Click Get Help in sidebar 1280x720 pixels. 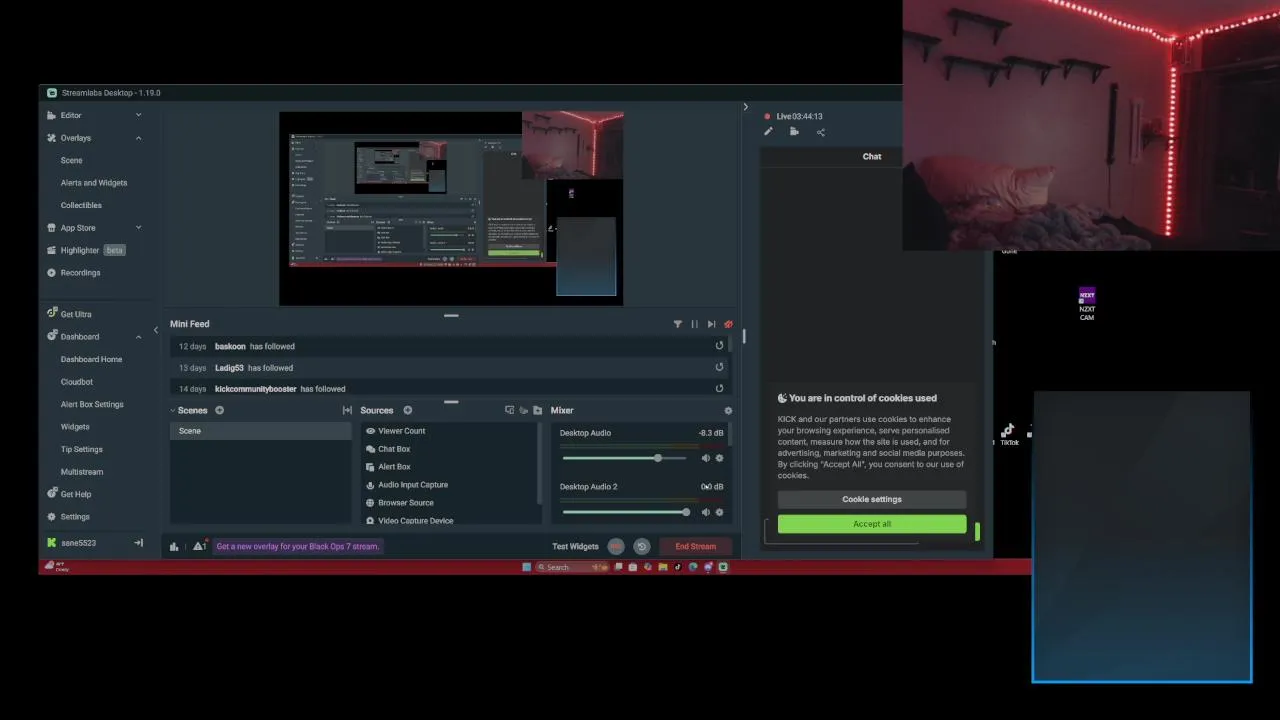click(x=76, y=494)
